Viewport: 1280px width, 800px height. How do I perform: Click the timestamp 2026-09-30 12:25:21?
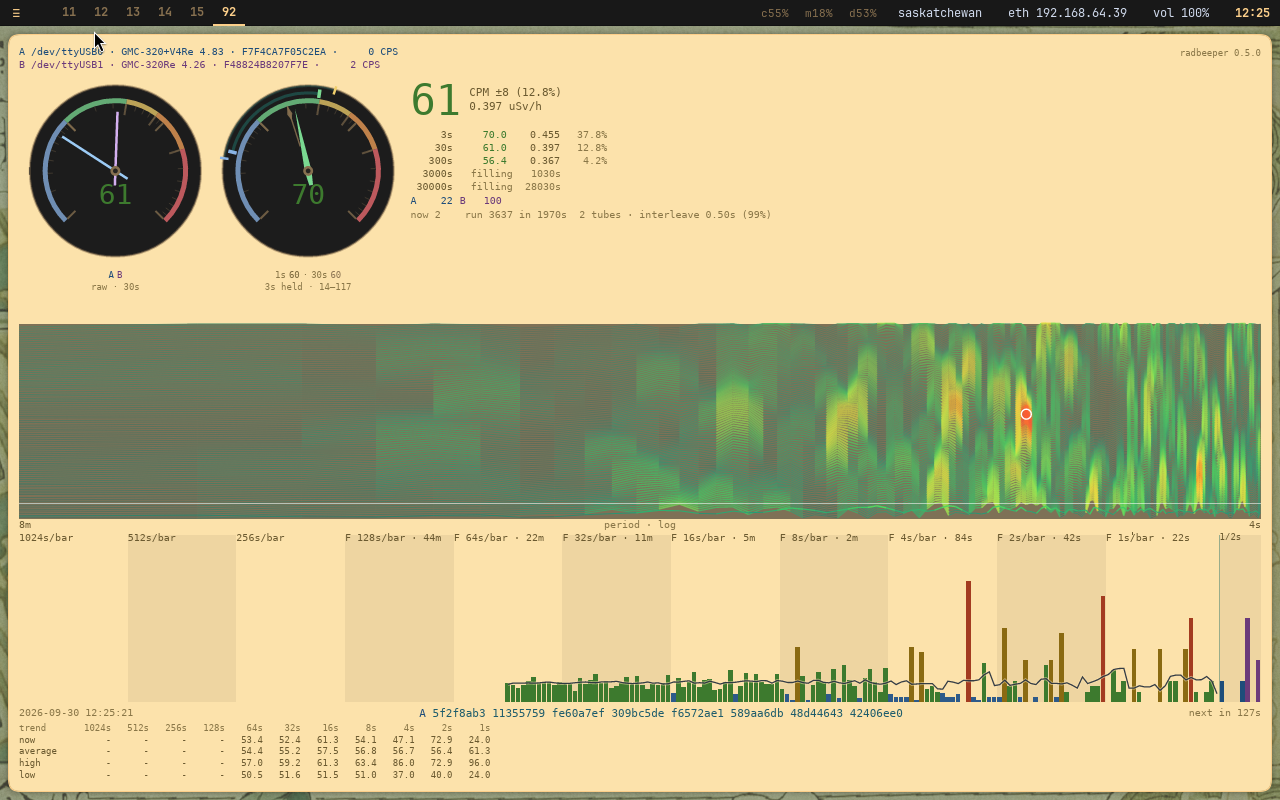pyautogui.click(x=76, y=713)
